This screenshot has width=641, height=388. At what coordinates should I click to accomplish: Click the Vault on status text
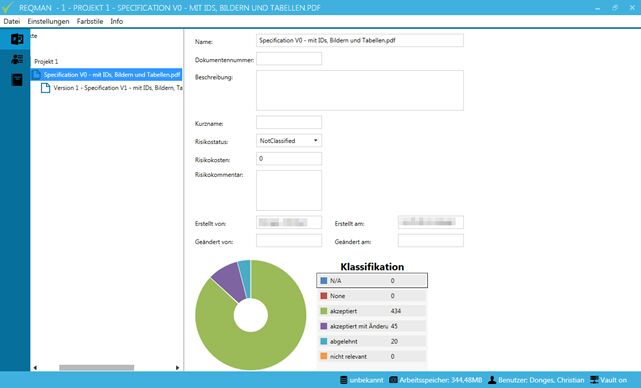(613, 380)
